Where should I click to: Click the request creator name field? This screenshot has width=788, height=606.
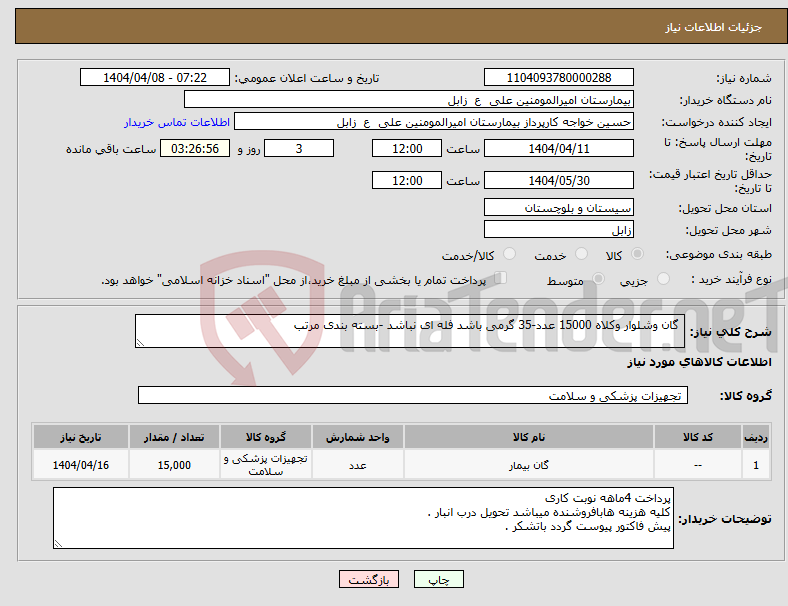tap(434, 122)
